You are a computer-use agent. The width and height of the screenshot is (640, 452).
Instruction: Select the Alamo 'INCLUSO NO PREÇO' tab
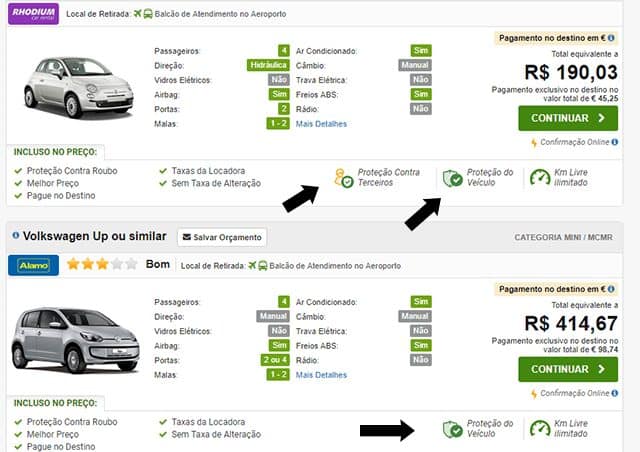click(56, 403)
